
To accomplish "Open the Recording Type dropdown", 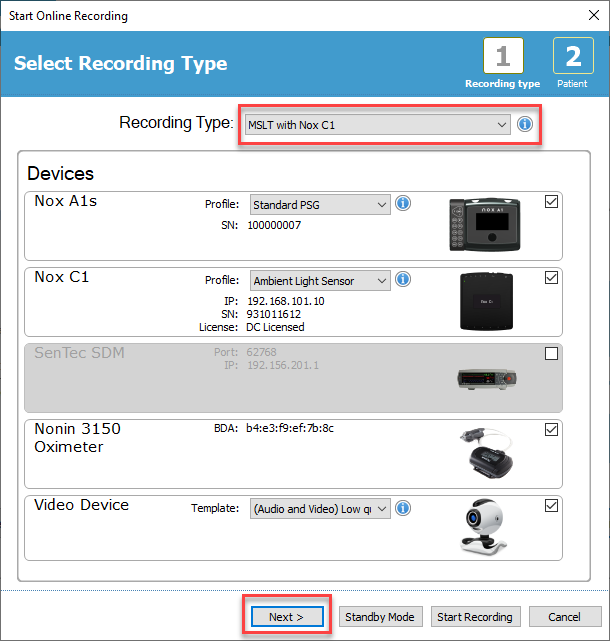I will click(377, 125).
